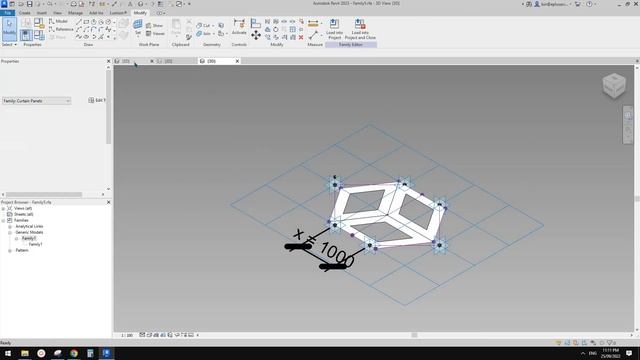Open the Calculator app on taskbar
This screenshot has height=360, width=640.
click(90, 353)
